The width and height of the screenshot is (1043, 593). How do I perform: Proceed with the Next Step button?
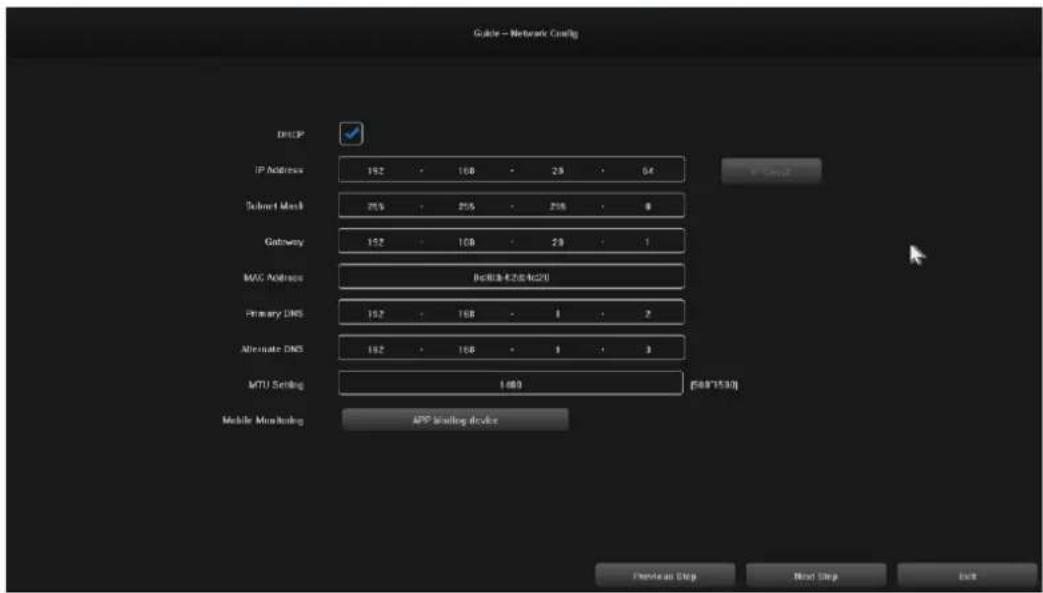pos(816,576)
